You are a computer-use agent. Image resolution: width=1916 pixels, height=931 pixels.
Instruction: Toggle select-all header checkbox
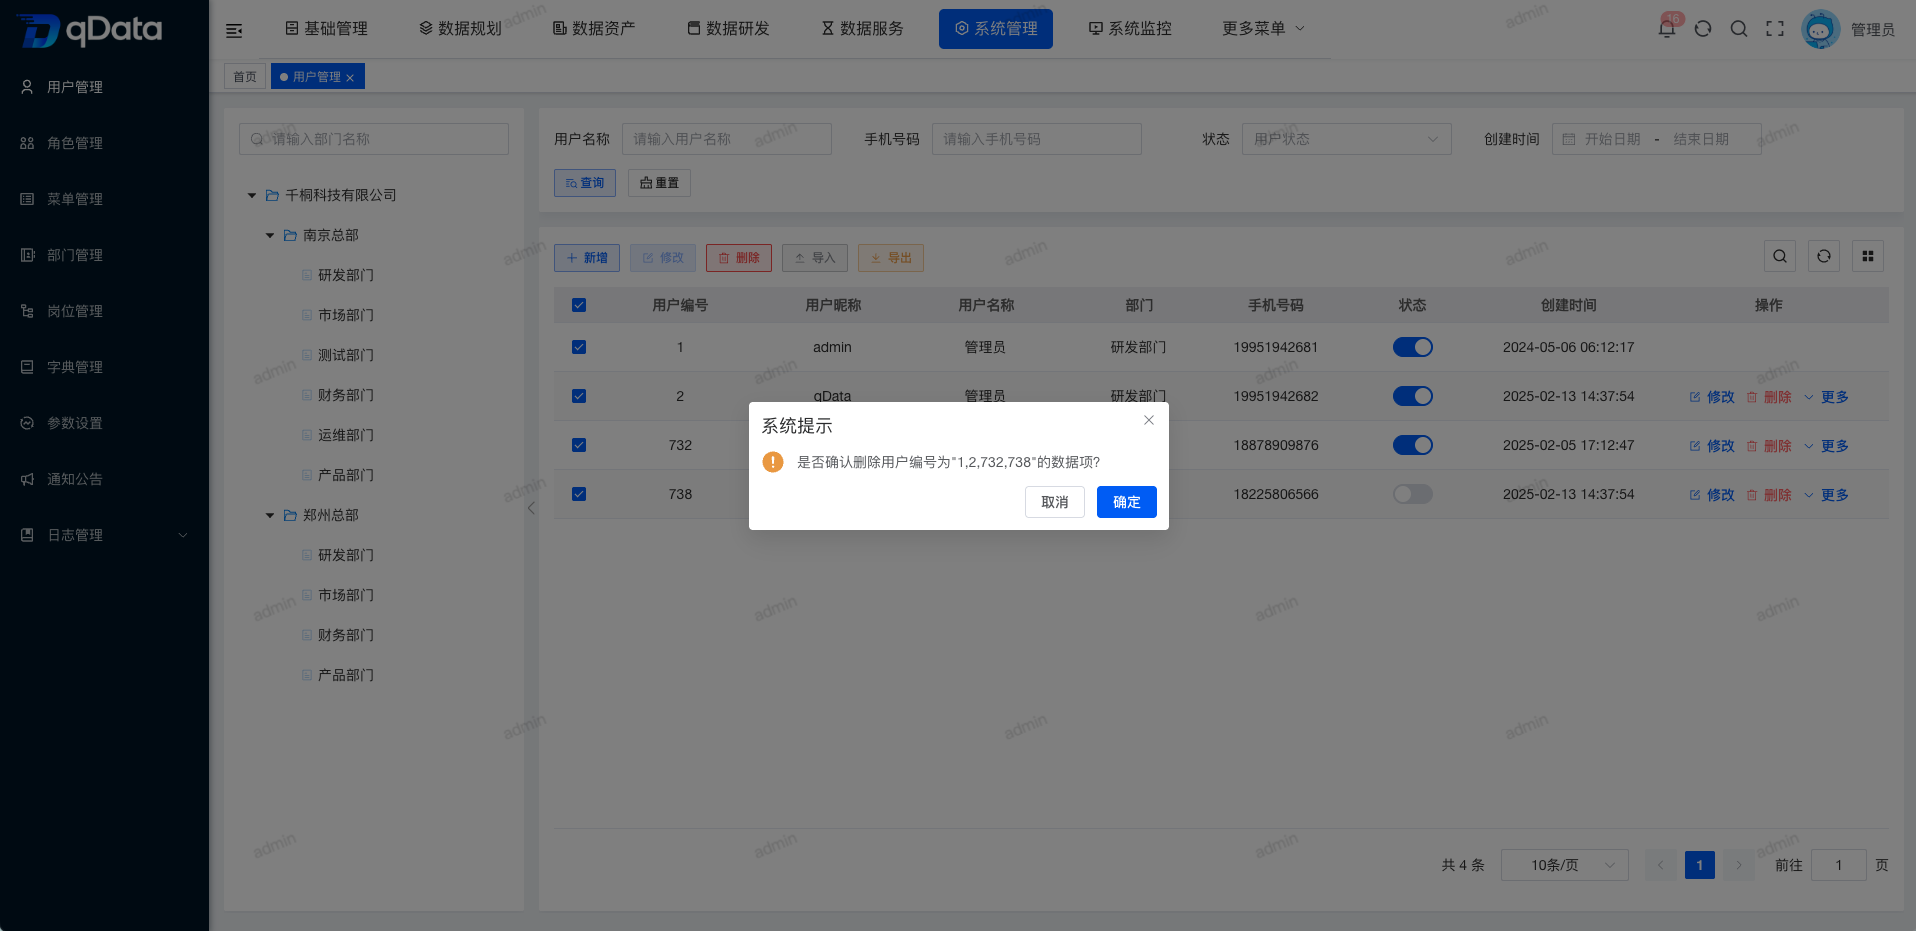(579, 305)
